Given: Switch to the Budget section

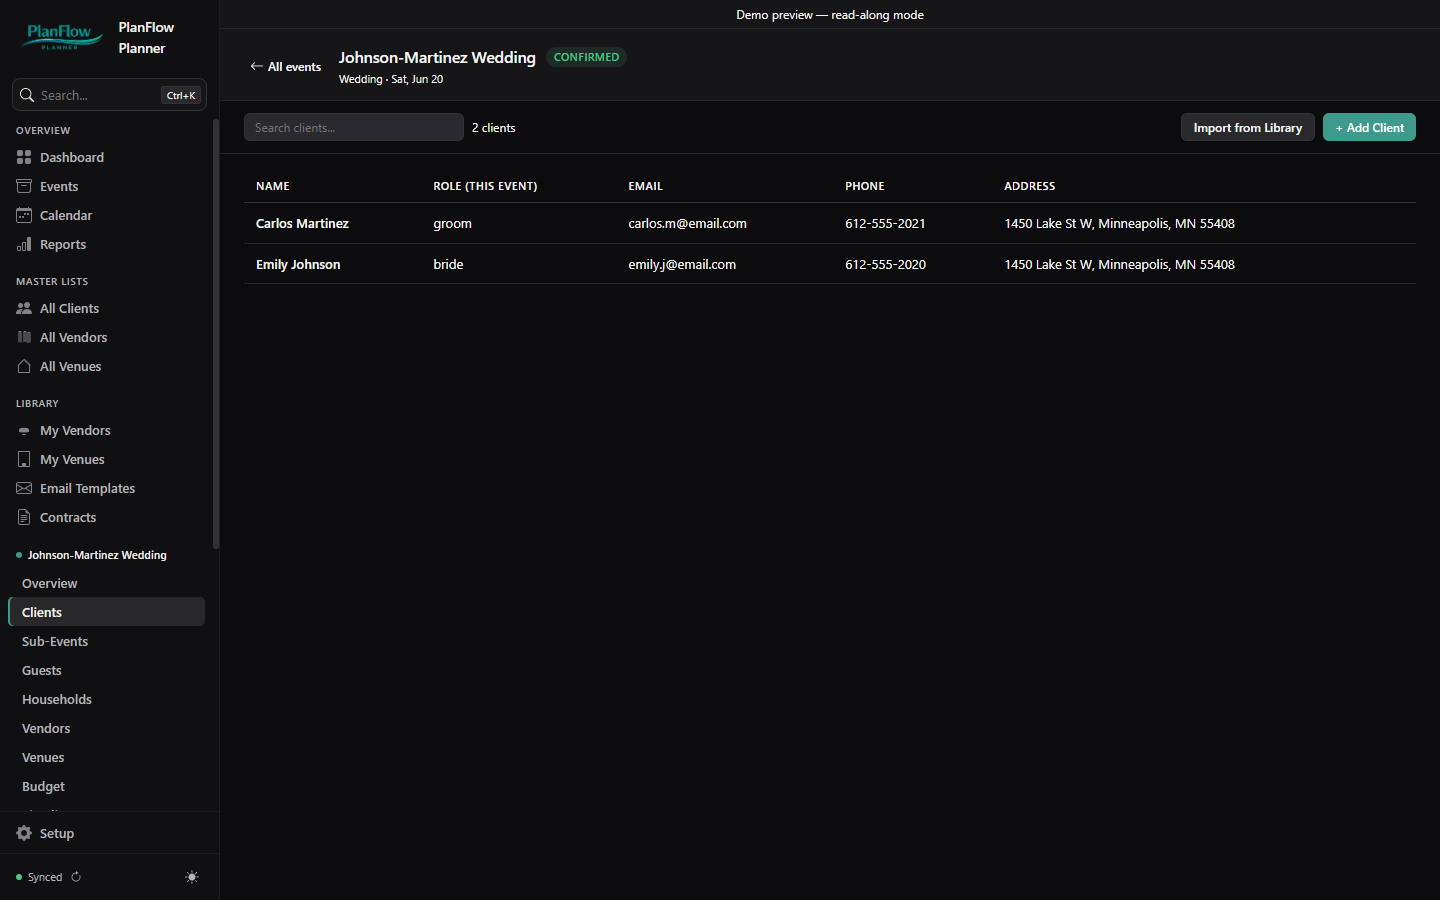Looking at the screenshot, I should point(106,786).
